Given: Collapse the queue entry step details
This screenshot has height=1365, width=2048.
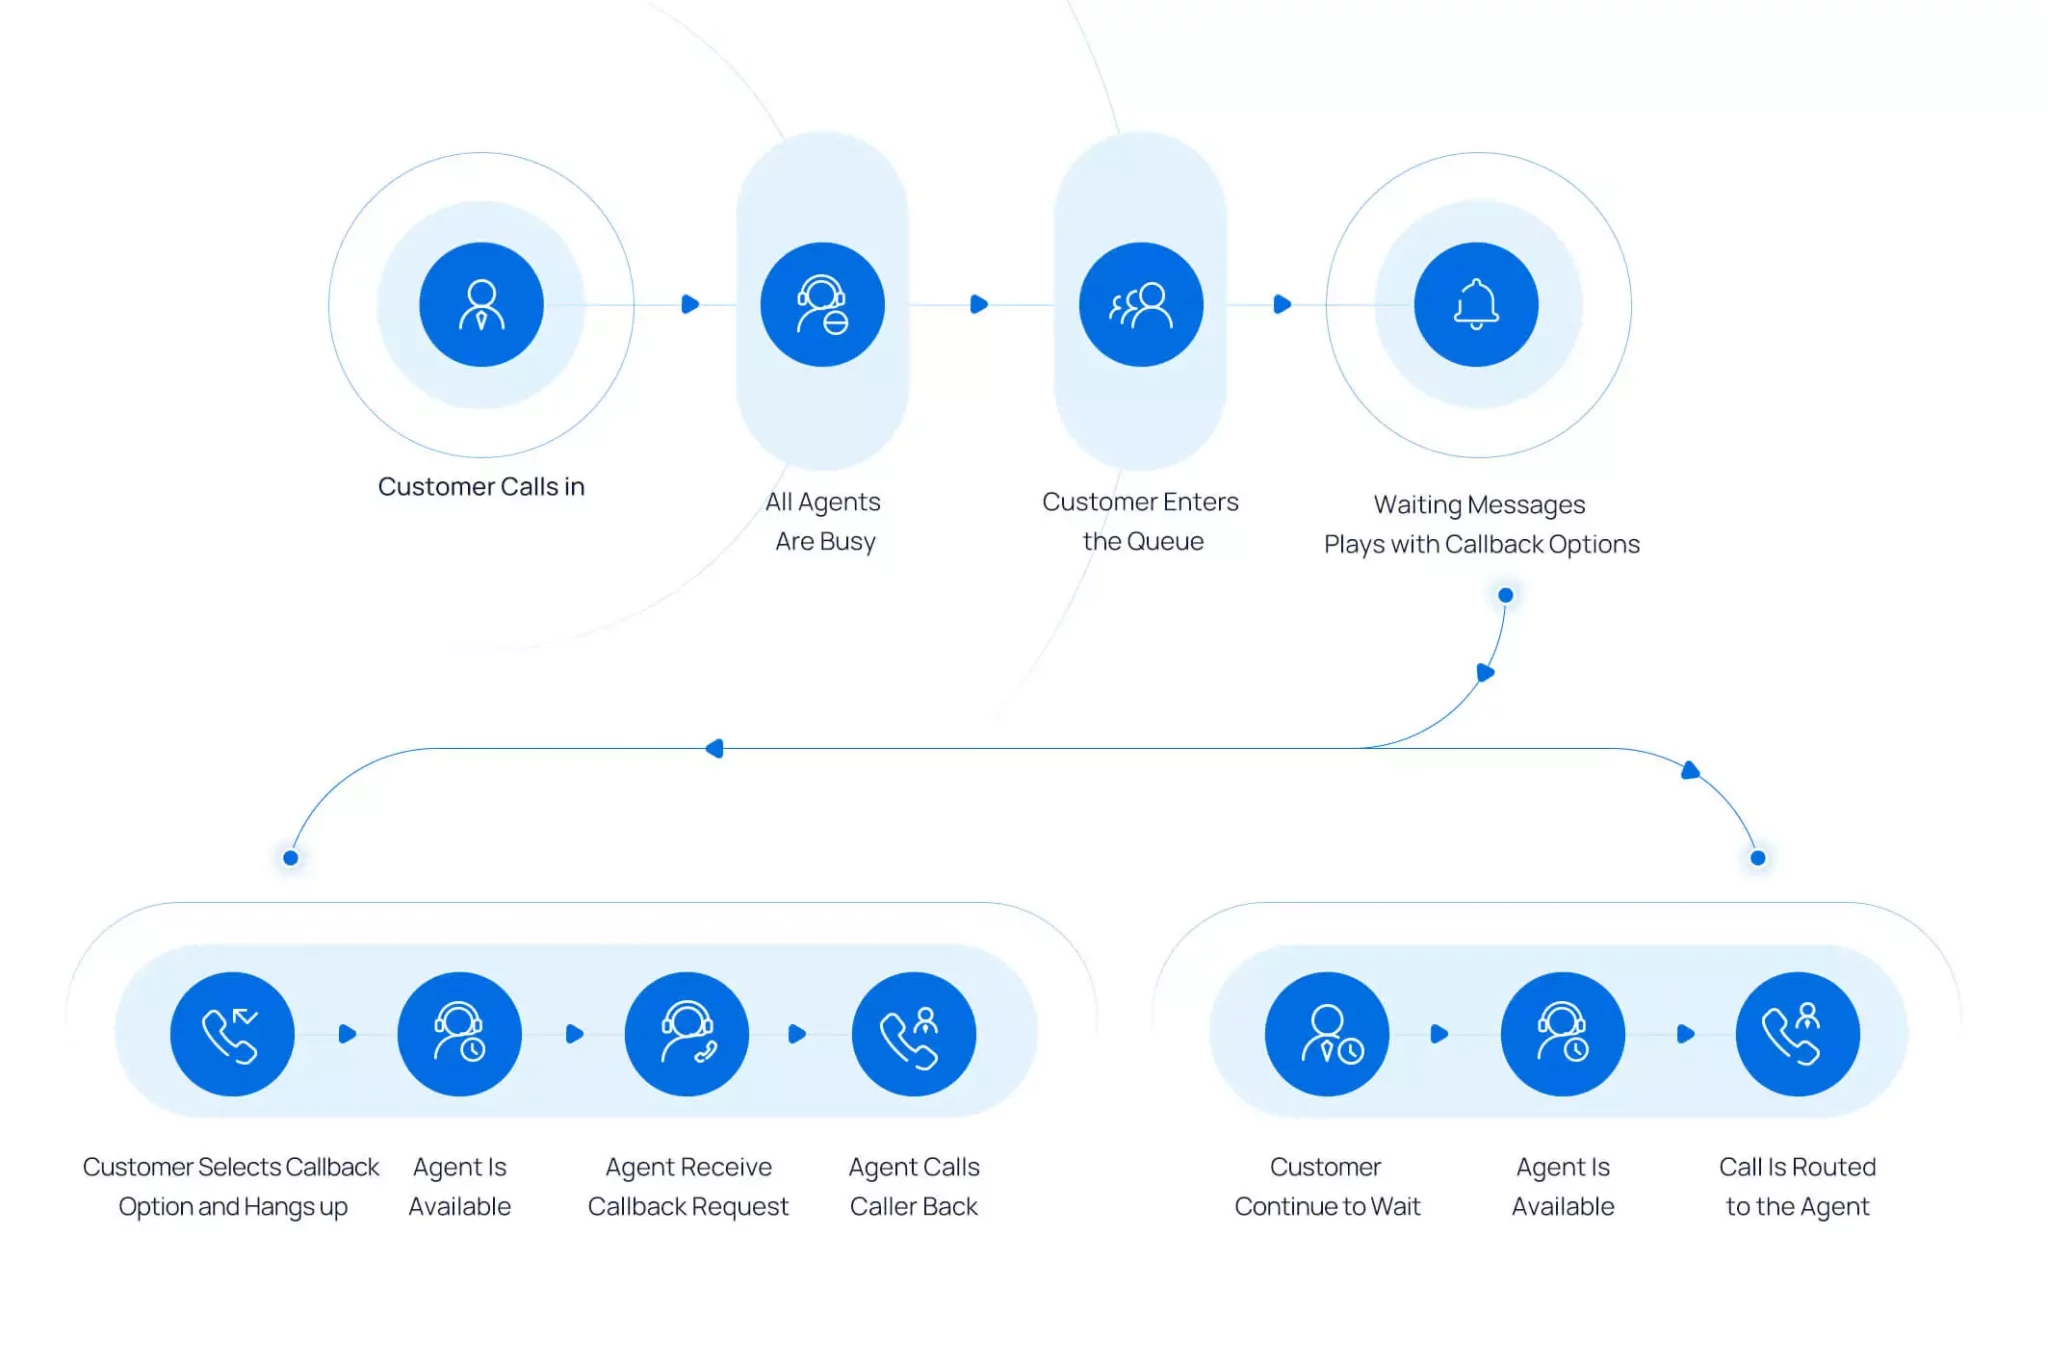Looking at the screenshot, I should 1136,305.
